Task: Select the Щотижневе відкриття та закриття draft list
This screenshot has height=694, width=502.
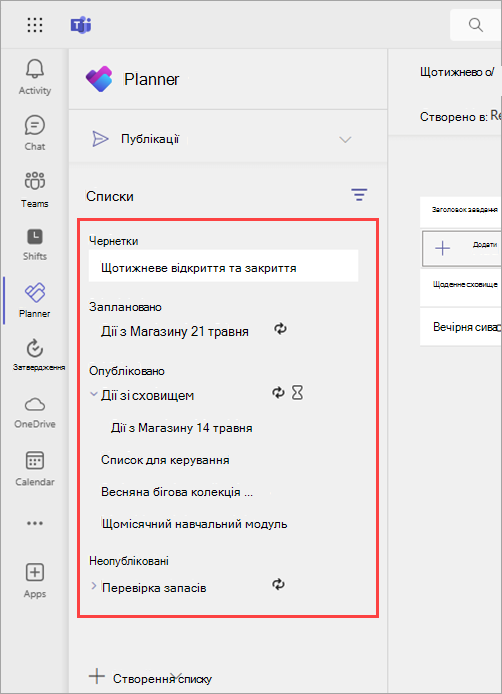Action: [x=224, y=266]
